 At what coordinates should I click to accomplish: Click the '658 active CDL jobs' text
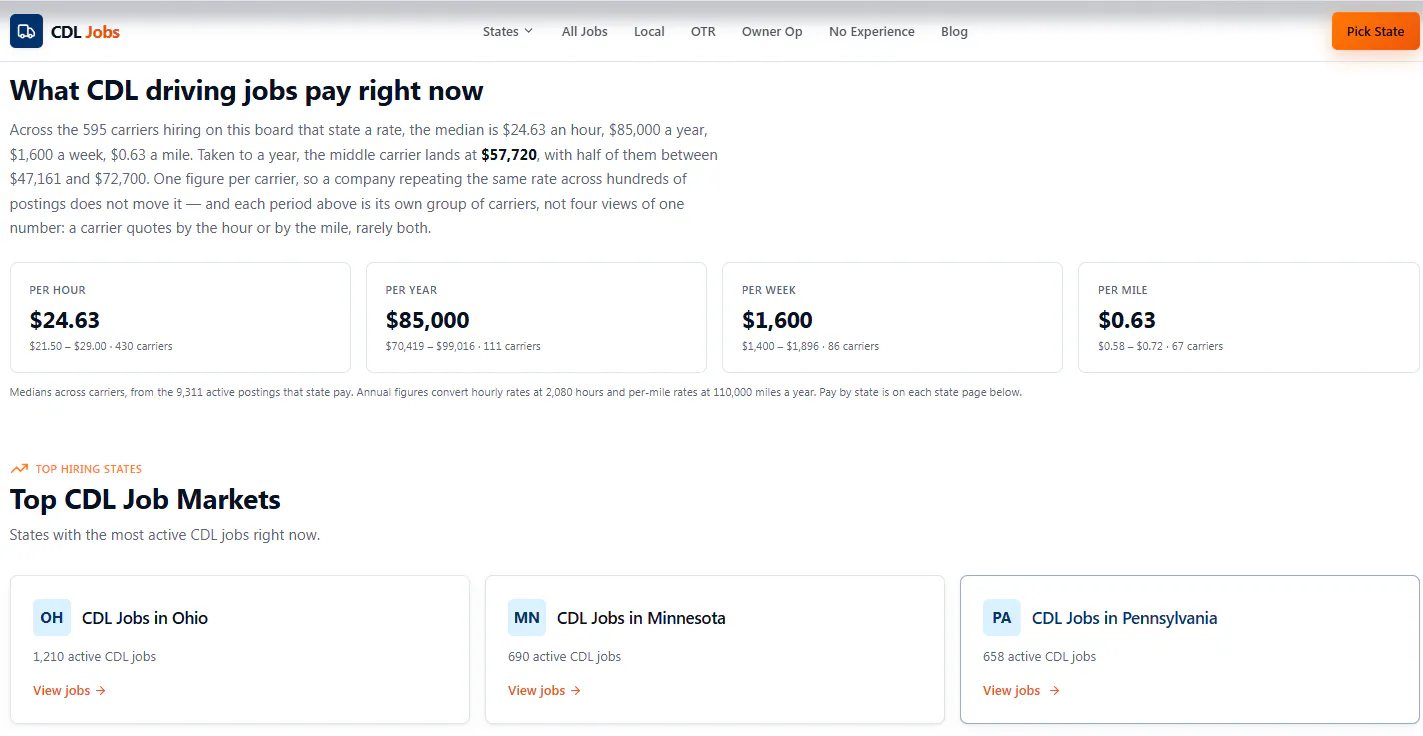pos(1039,657)
